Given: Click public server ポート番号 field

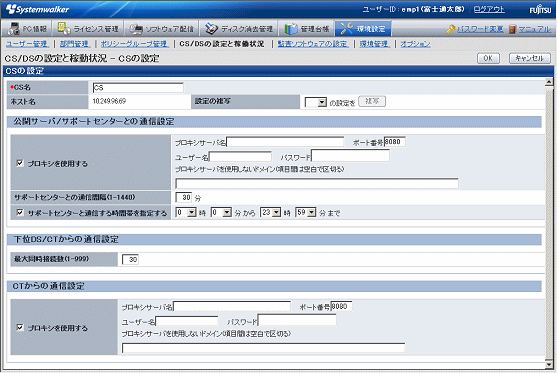Looking at the screenshot, I should [x=395, y=142].
